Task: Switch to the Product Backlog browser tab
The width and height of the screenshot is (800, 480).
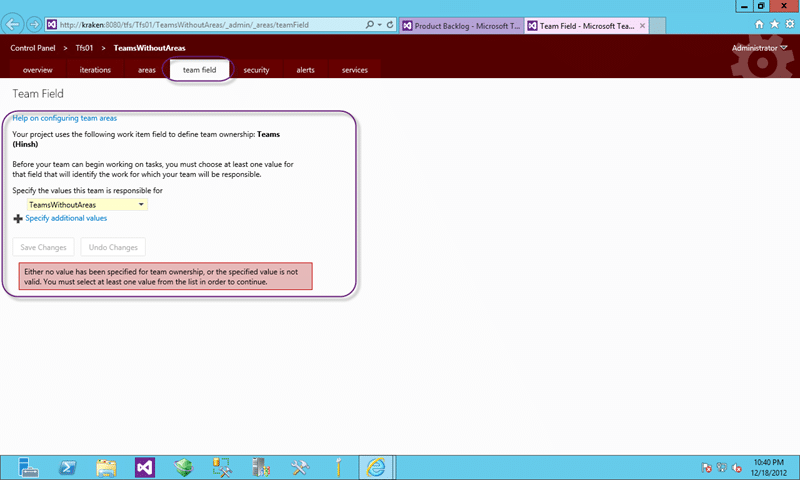Action: (461, 26)
